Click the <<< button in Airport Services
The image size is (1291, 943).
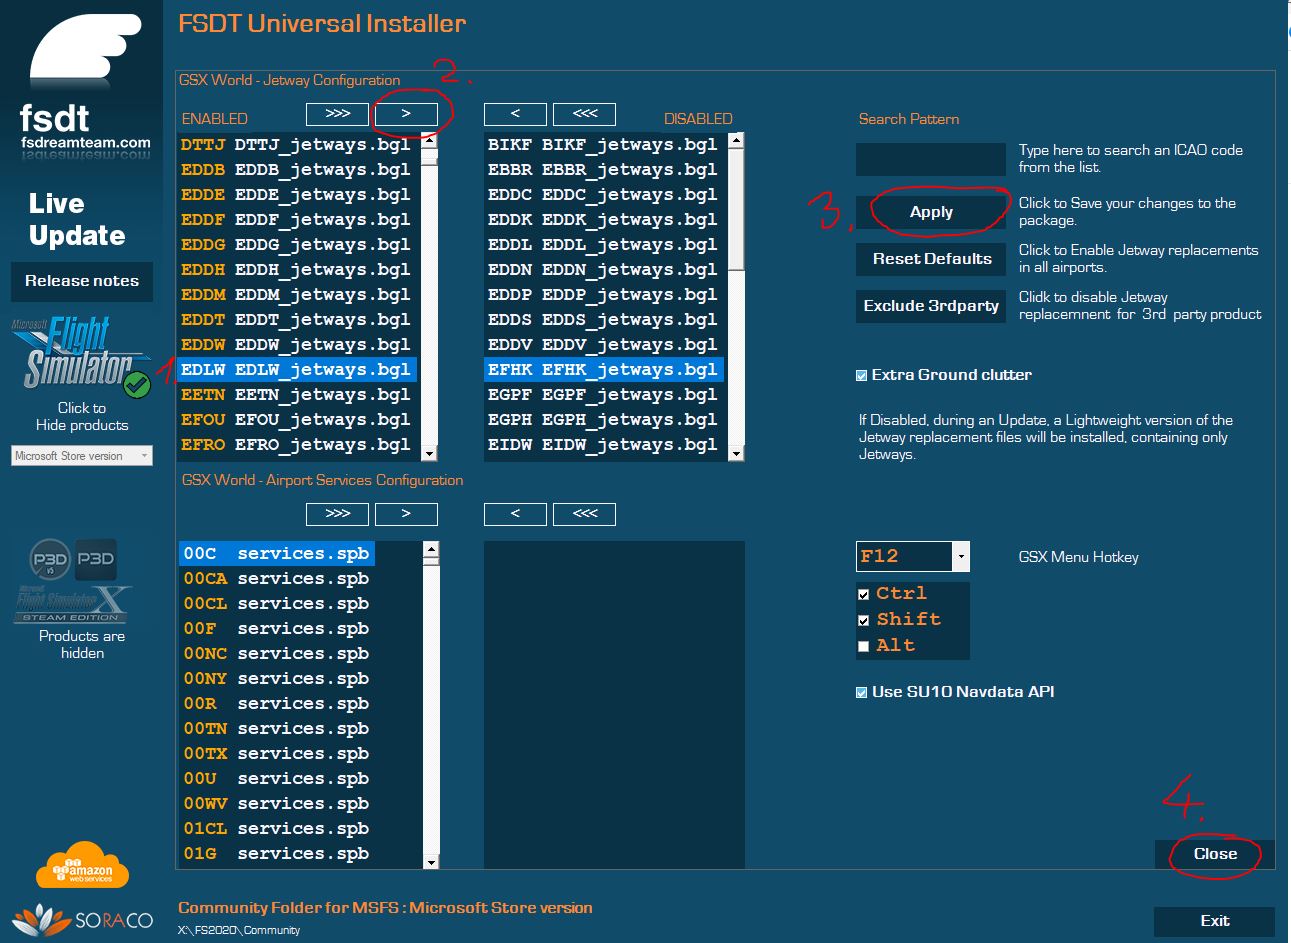(584, 514)
